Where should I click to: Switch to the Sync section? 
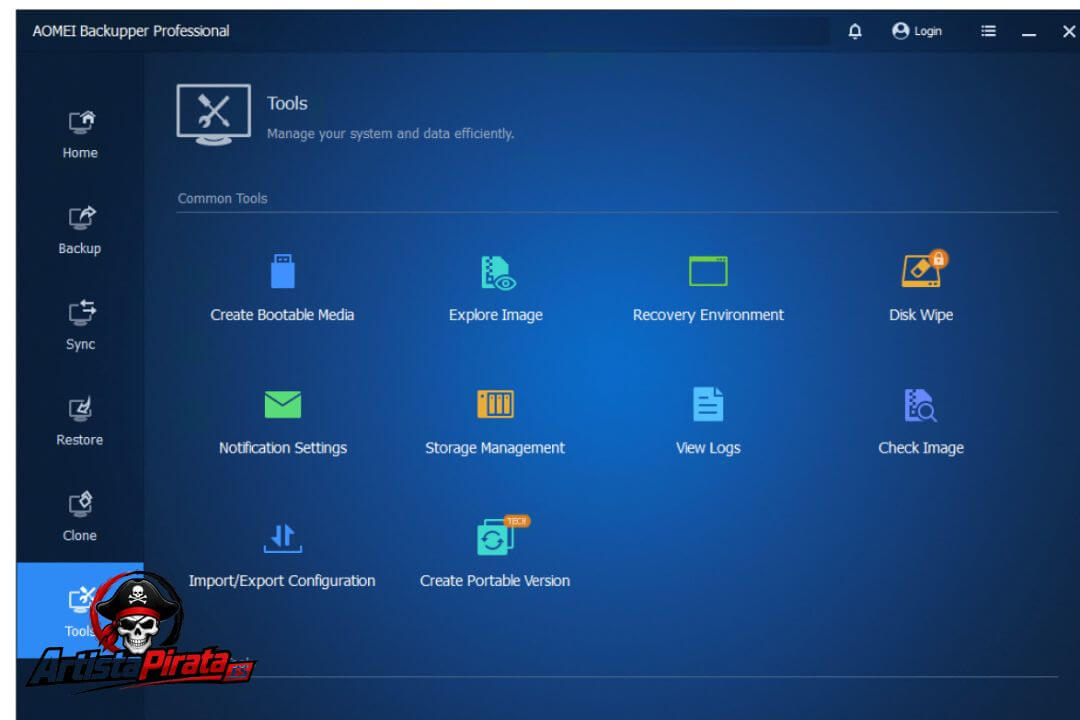click(80, 327)
